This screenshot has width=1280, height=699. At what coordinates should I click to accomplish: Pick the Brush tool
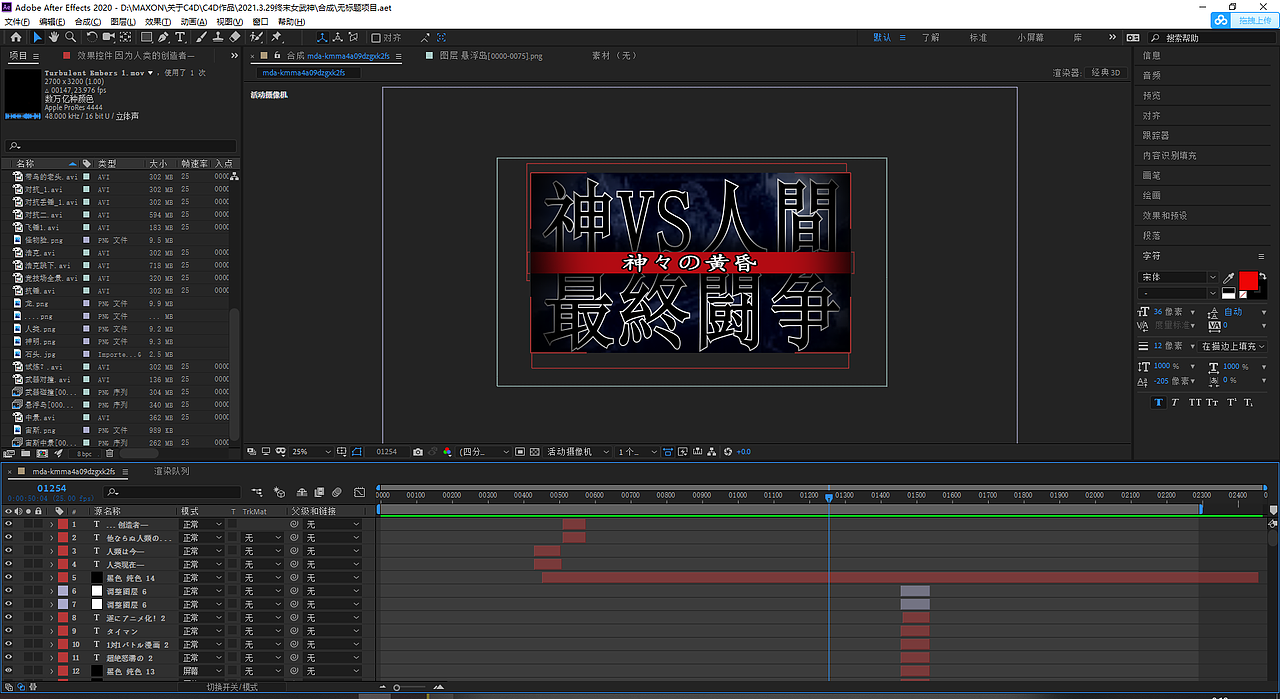click(x=201, y=37)
